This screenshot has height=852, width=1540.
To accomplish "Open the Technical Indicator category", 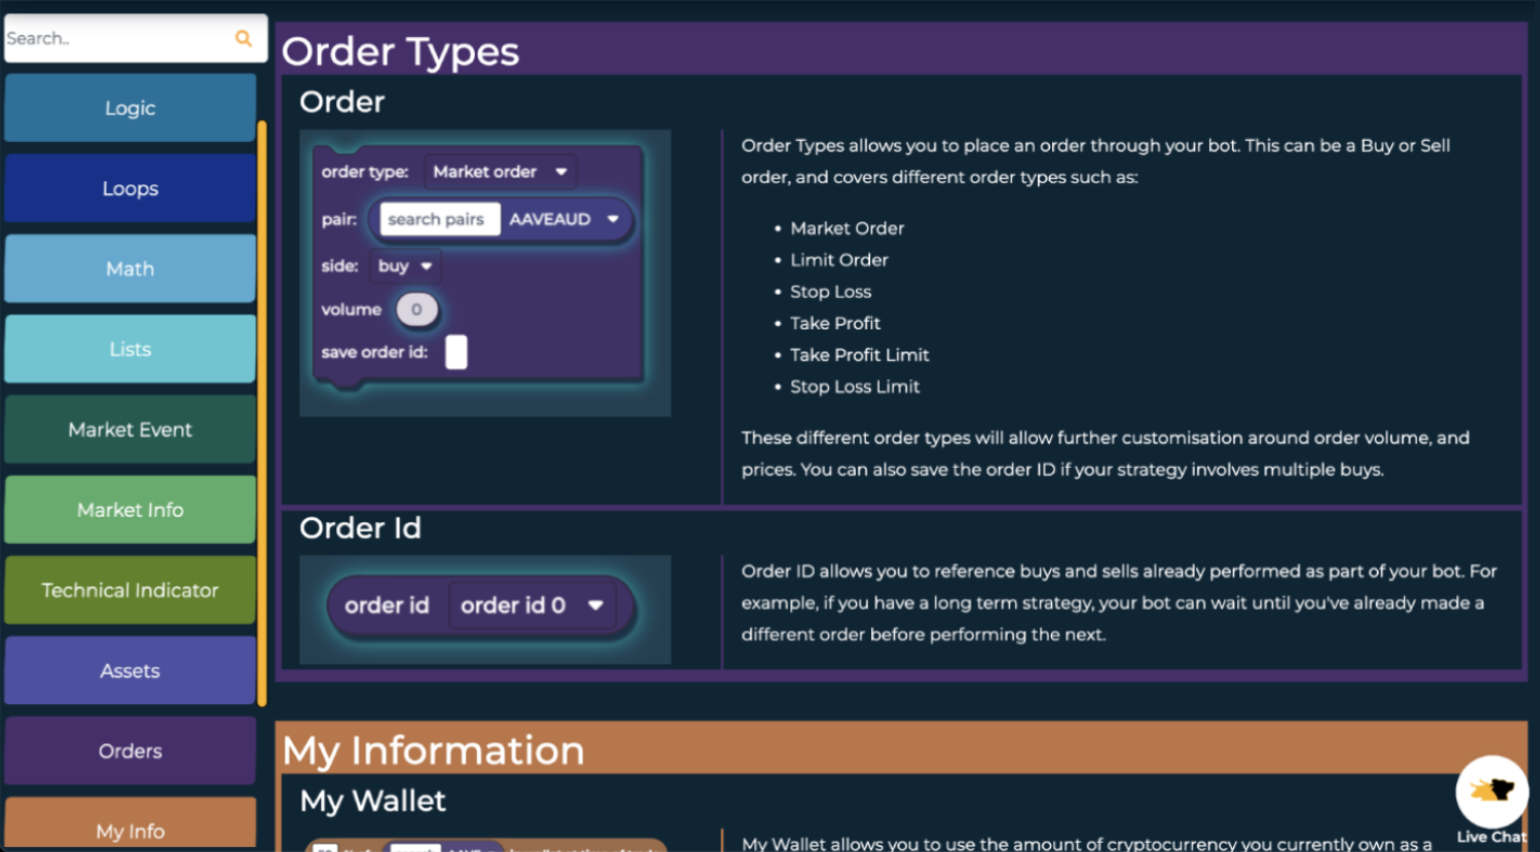I will coord(130,590).
